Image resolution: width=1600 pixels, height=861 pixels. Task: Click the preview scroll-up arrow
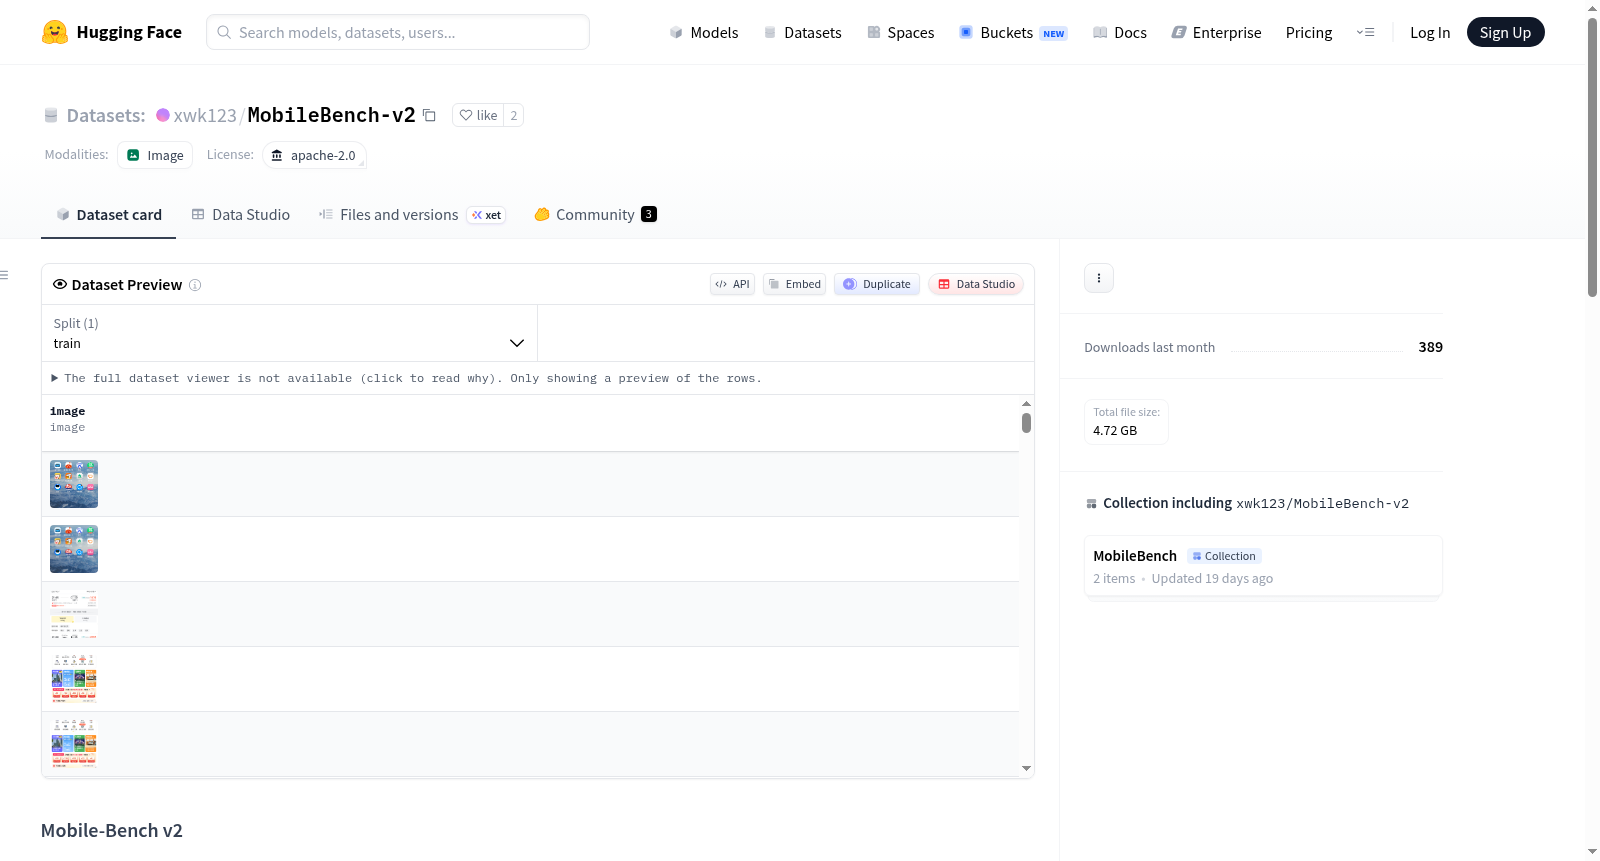point(1026,404)
